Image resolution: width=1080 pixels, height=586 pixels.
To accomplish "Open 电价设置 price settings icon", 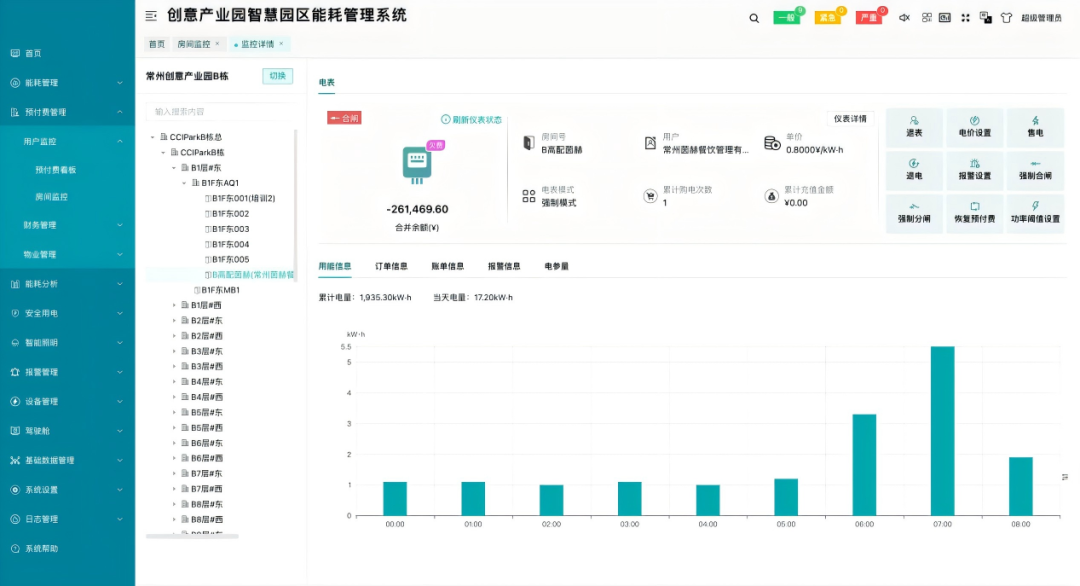I will [975, 127].
